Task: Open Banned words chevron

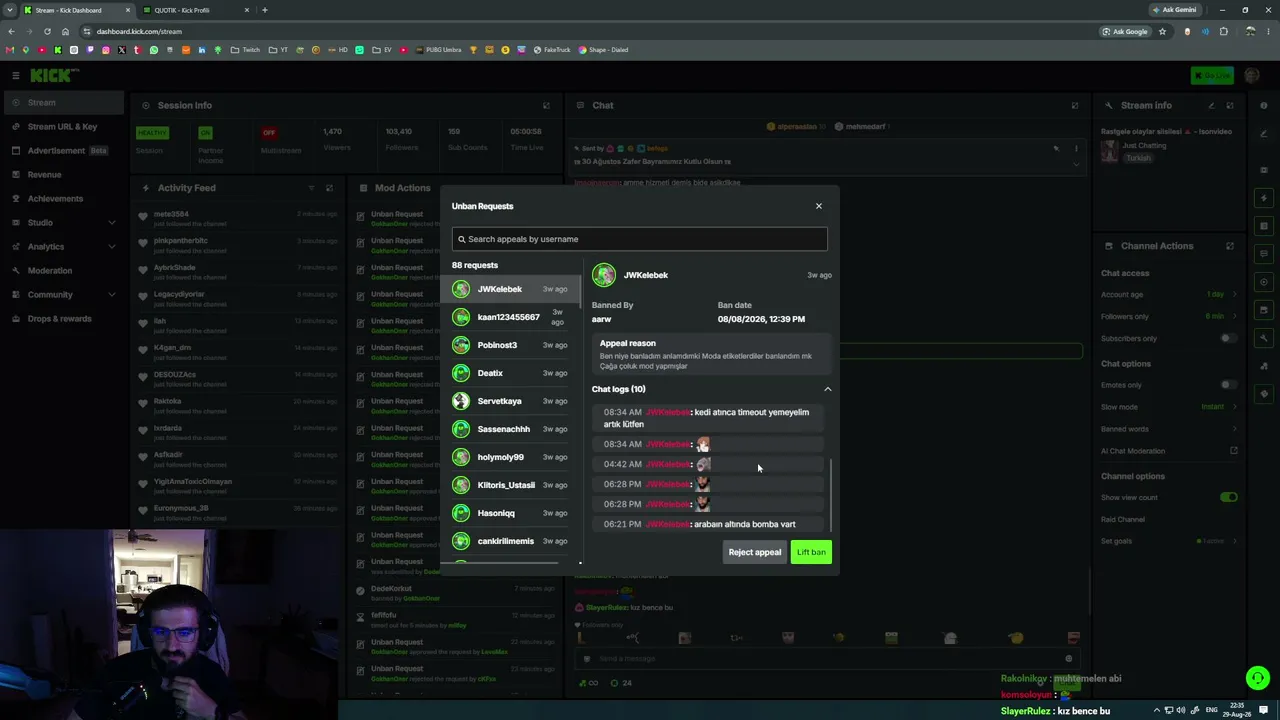Action: [x=1234, y=429]
